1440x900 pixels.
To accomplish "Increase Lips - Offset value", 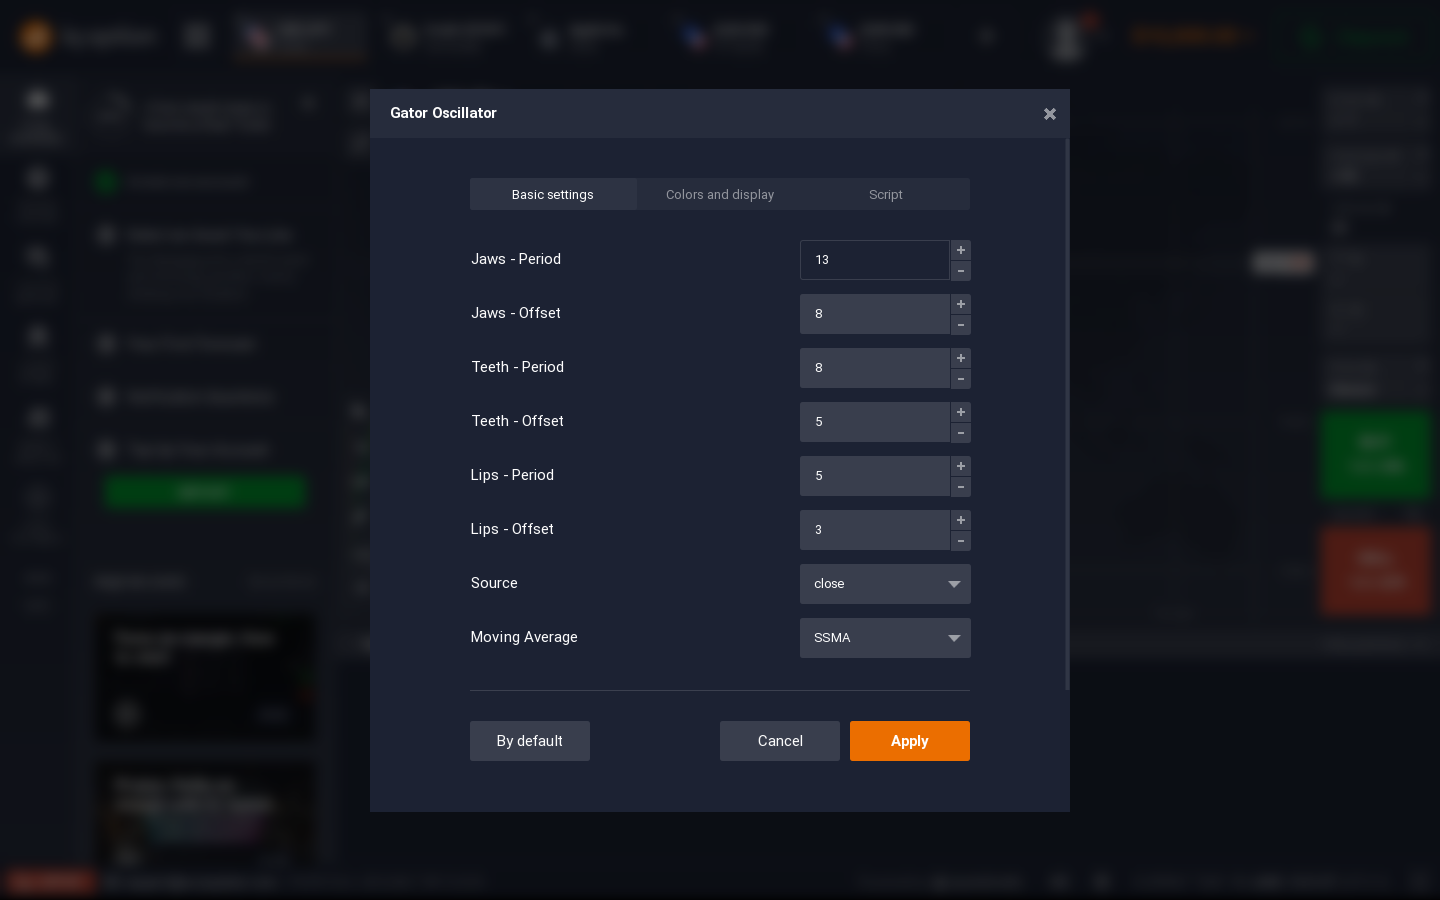I will [x=961, y=520].
